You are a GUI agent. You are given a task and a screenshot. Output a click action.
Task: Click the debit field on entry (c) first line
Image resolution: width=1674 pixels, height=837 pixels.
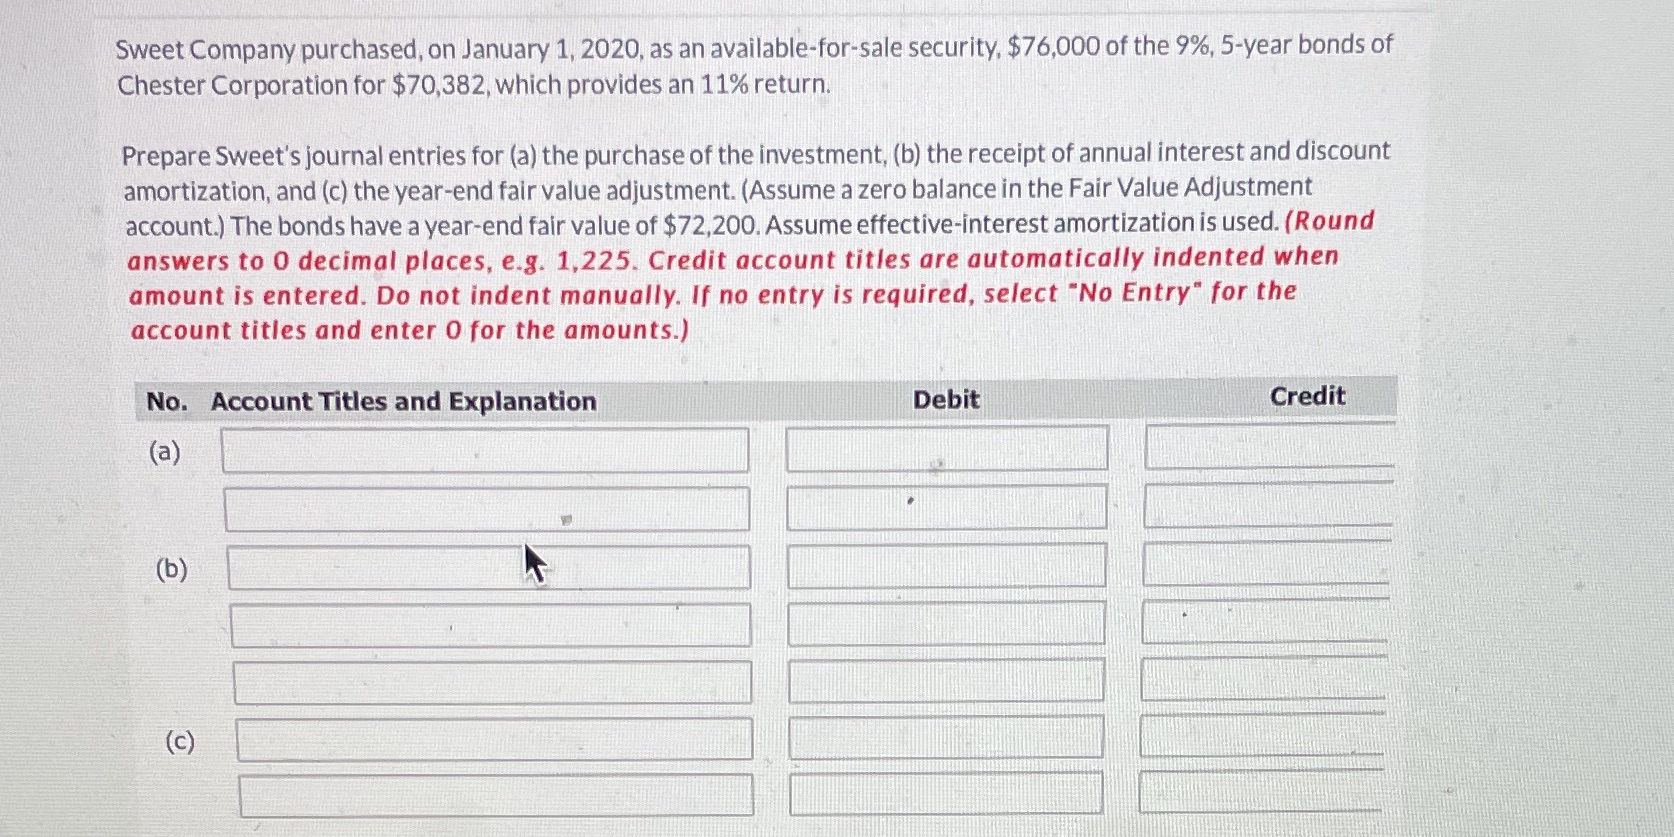(945, 740)
